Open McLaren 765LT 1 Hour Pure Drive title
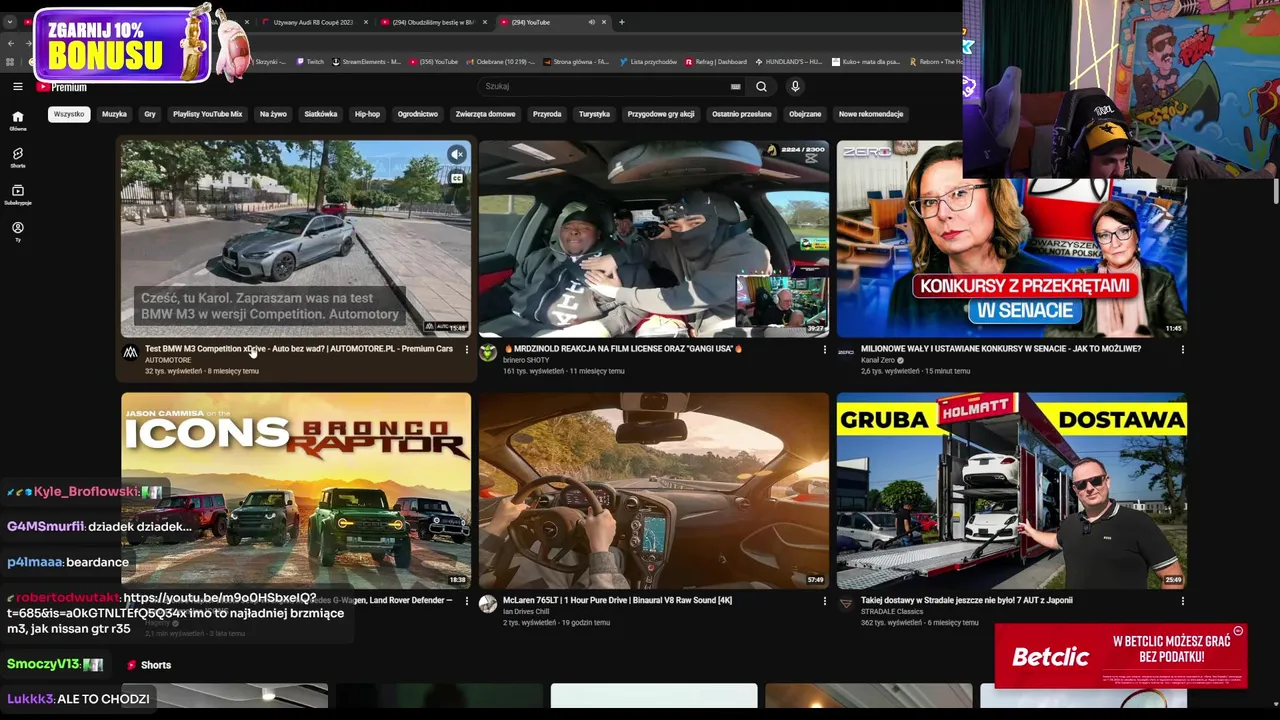Screen dimensions: 1280x720 coord(617,600)
